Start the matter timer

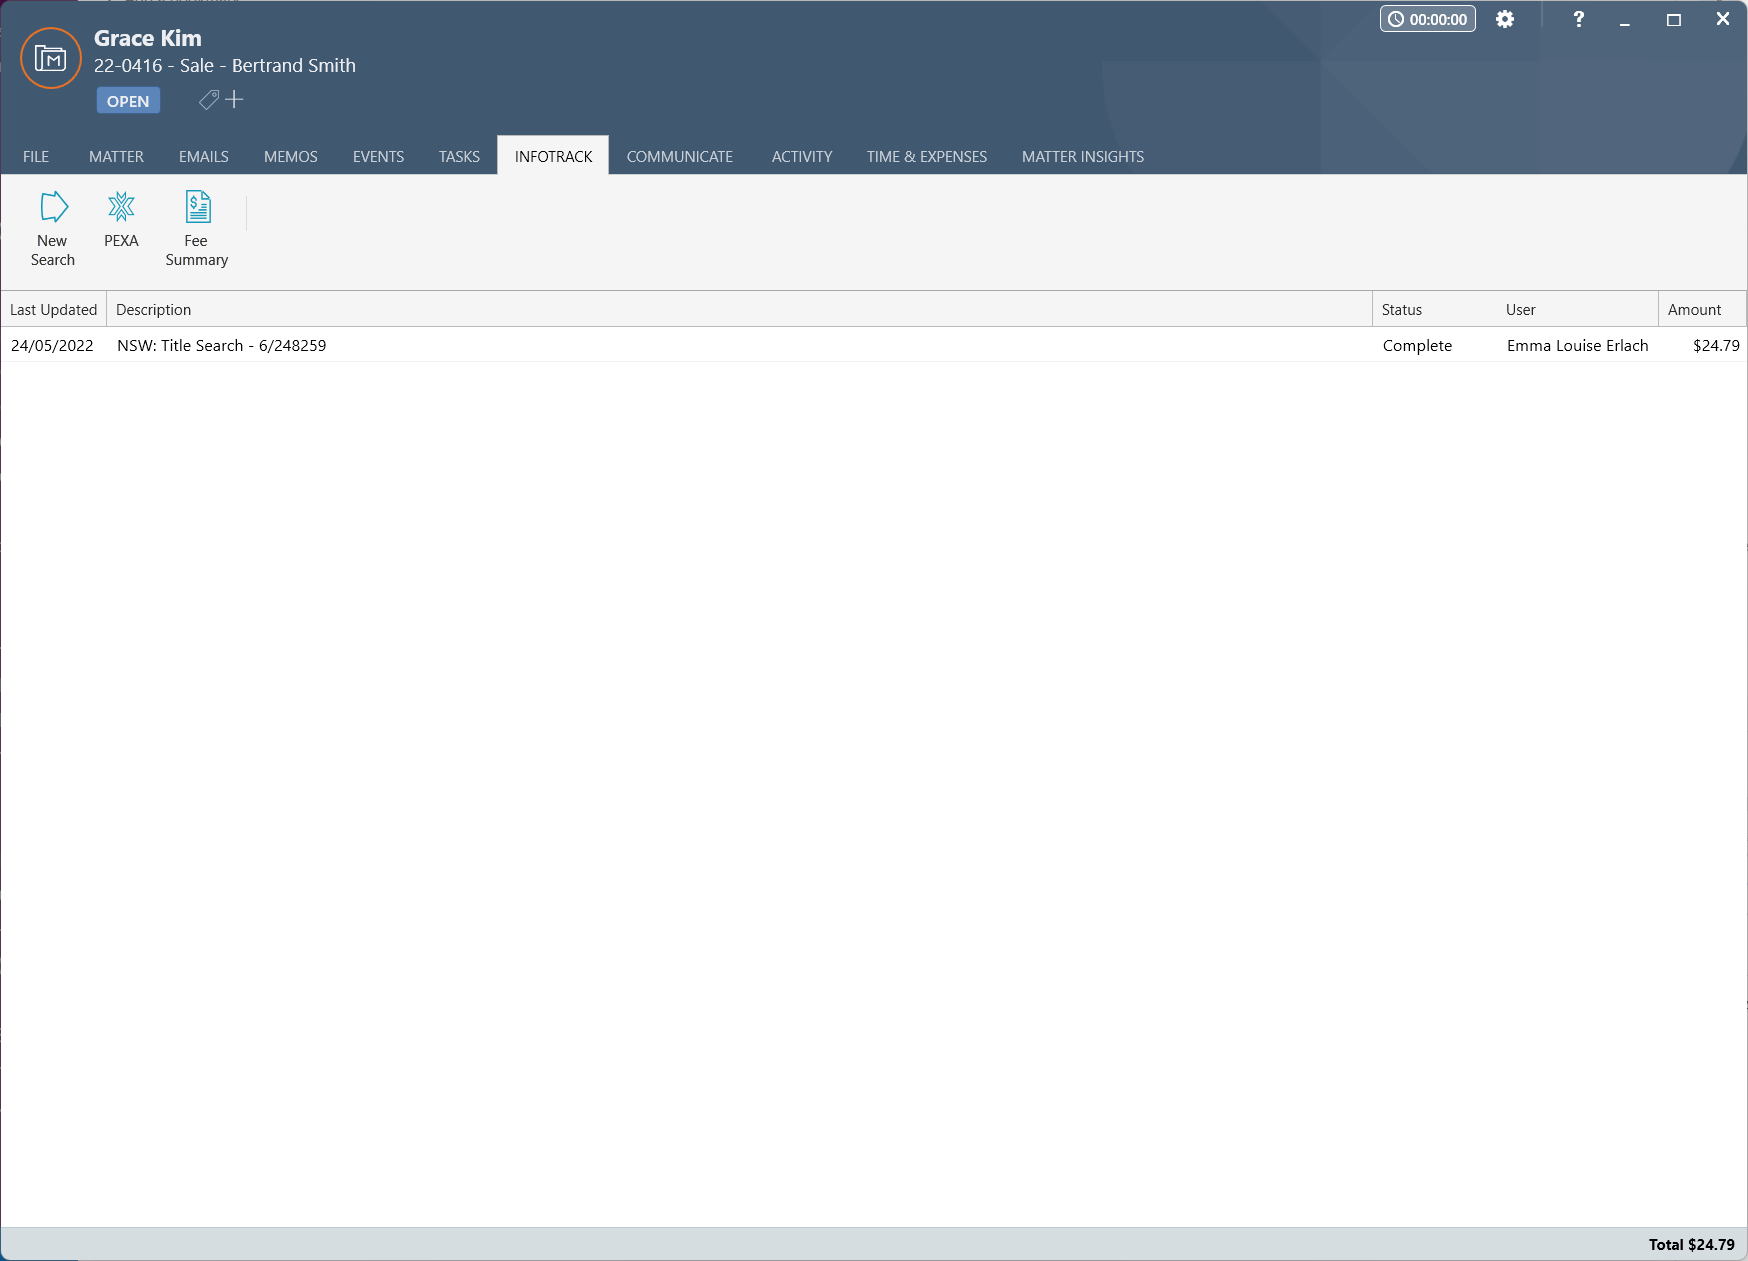(1427, 18)
